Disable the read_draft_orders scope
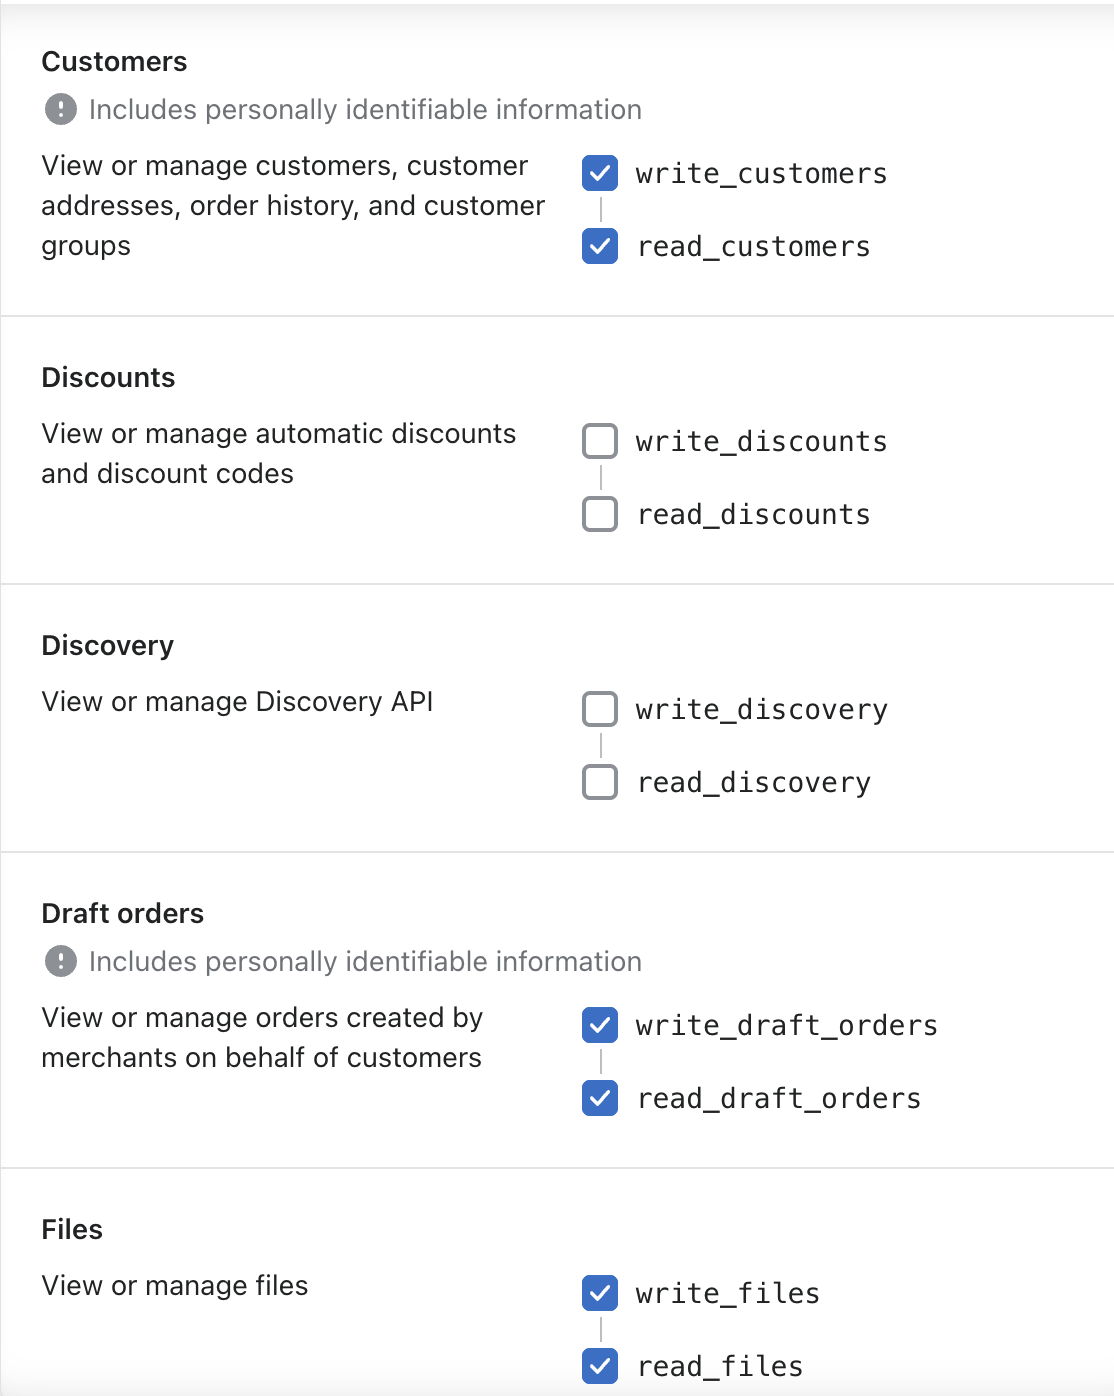The height and width of the screenshot is (1396, 1114). (600, 1098)
